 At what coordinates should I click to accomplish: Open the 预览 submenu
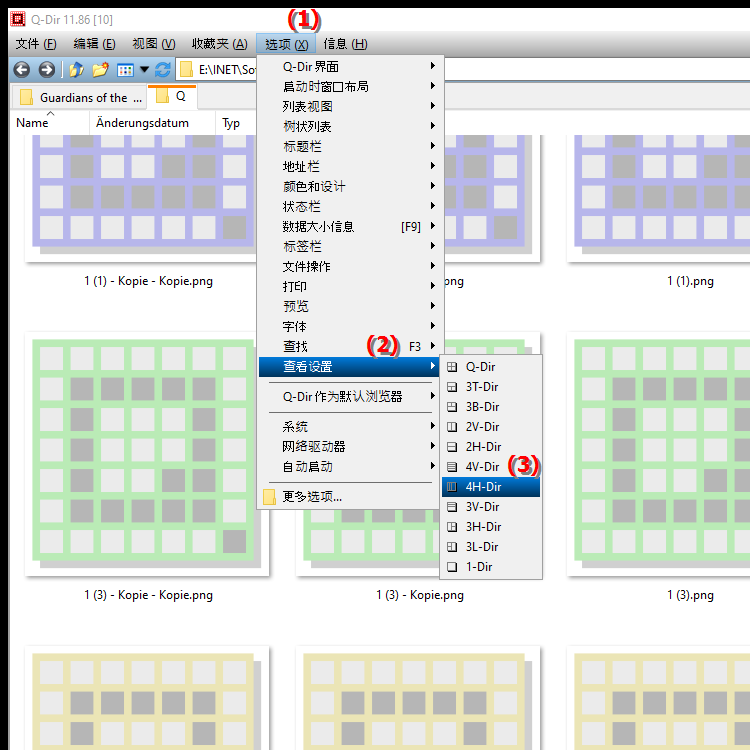coord(349,306)
